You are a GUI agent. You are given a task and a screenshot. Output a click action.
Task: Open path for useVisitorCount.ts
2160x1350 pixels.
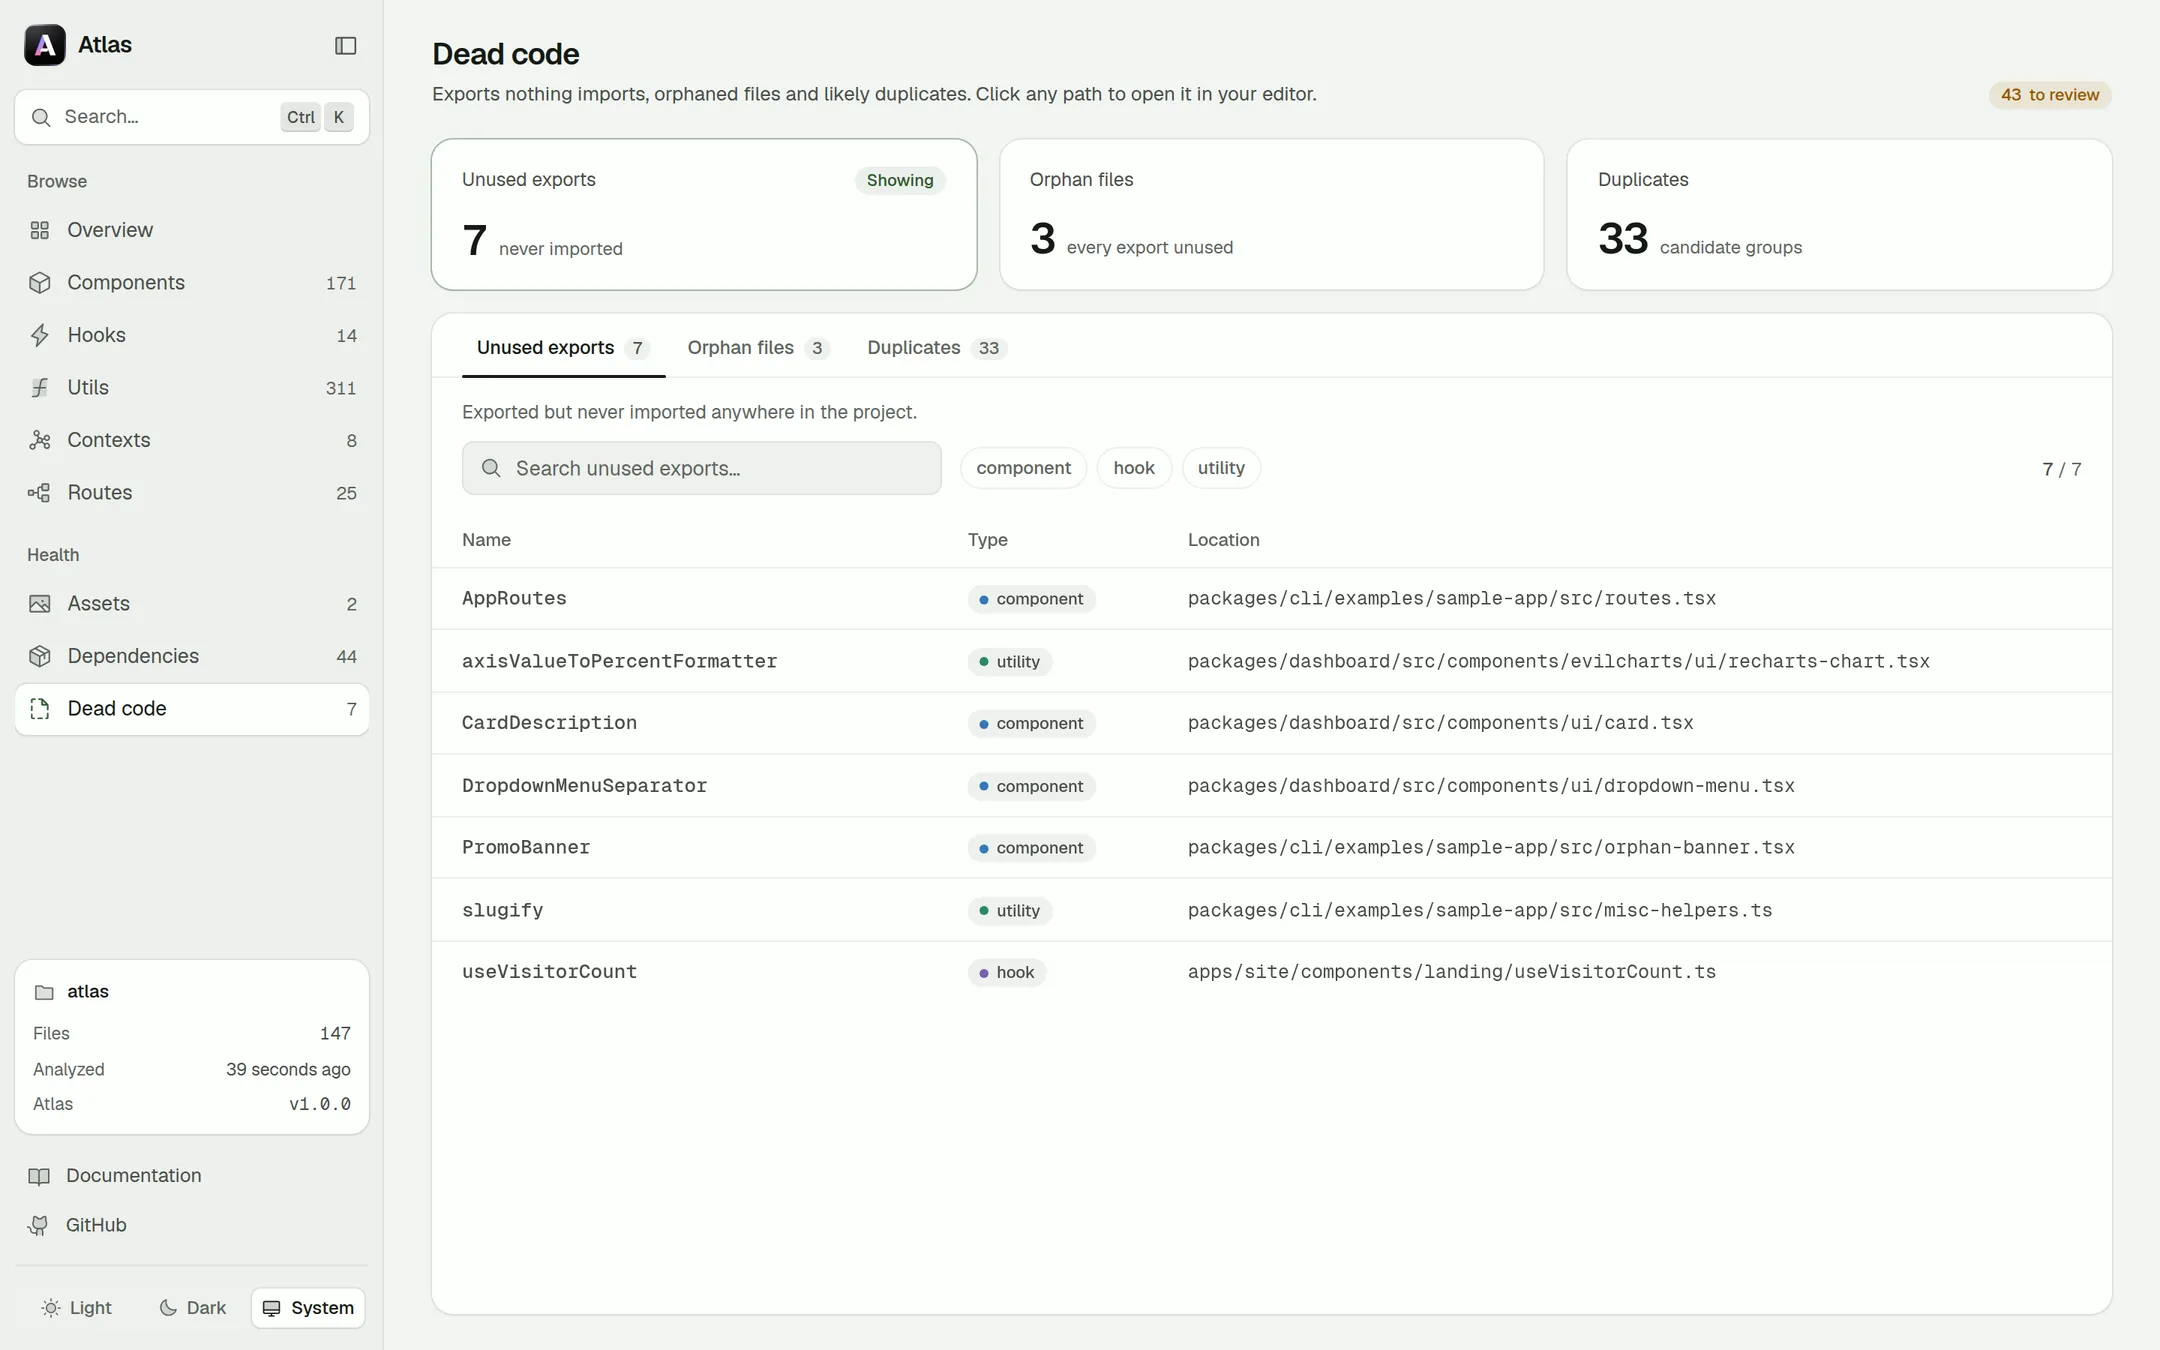tap(1451, 972)
